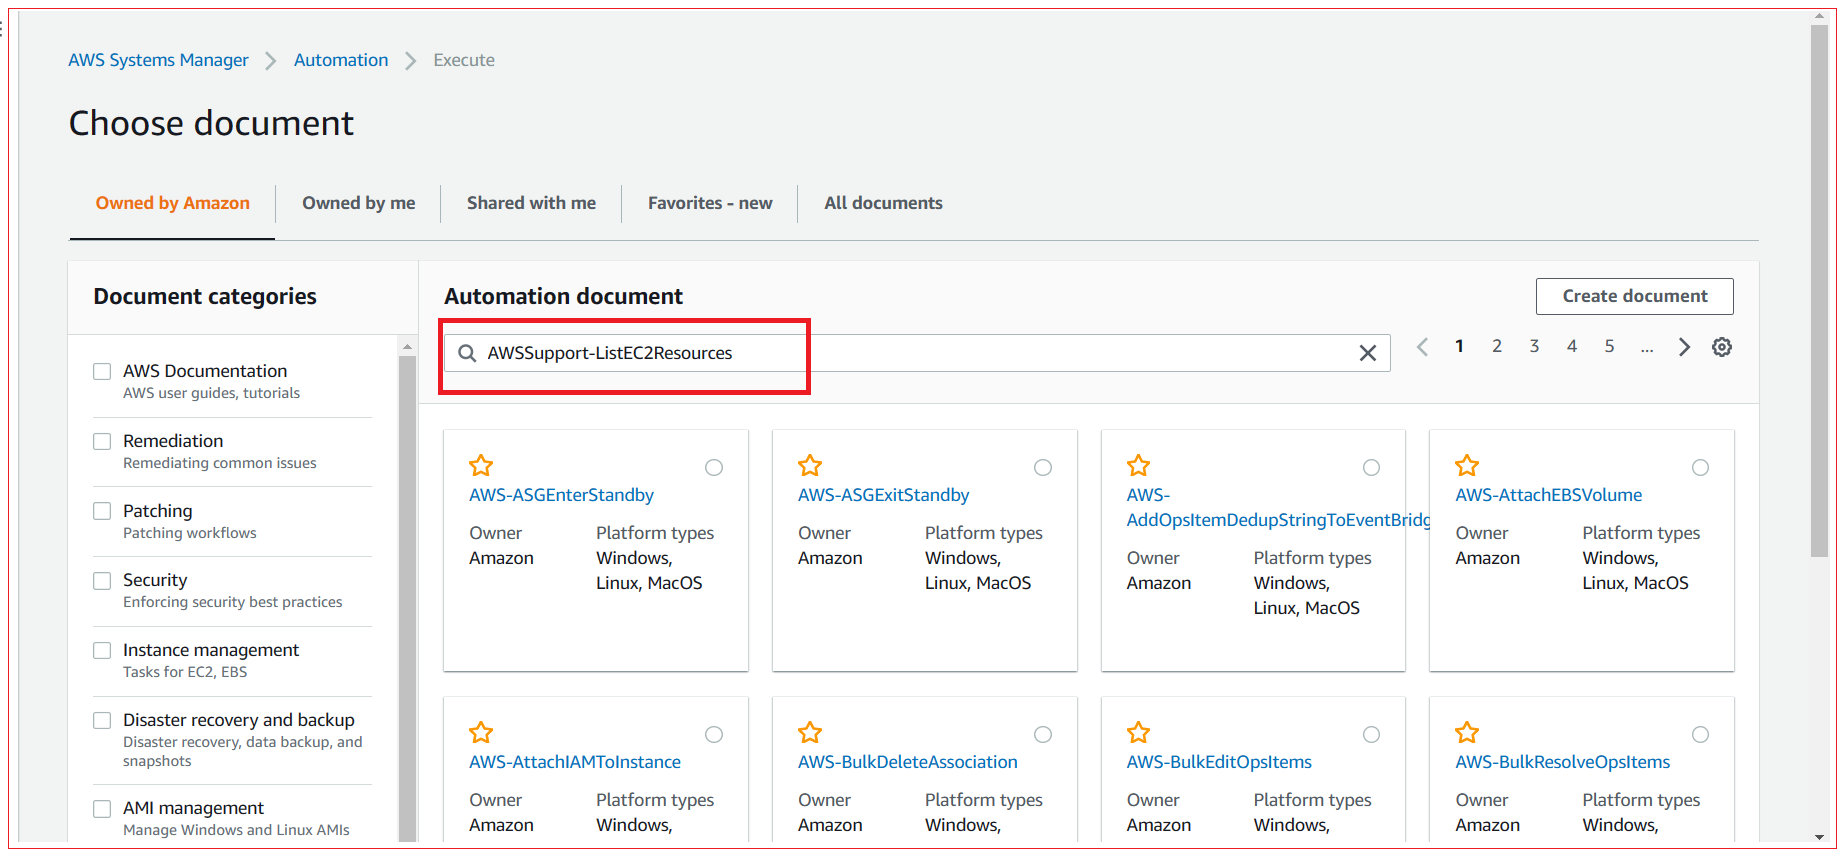Click the main page vertical scrollbar
This screenshot has height=861, width=1847.
[x=1819, y=290]
